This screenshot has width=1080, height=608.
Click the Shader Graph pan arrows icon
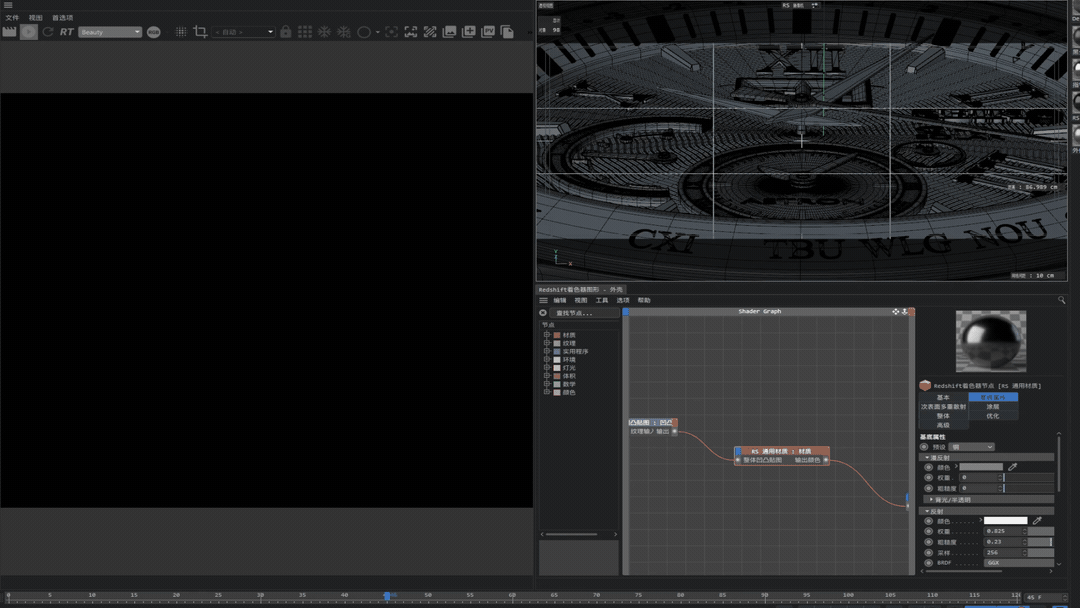point(895,311)
